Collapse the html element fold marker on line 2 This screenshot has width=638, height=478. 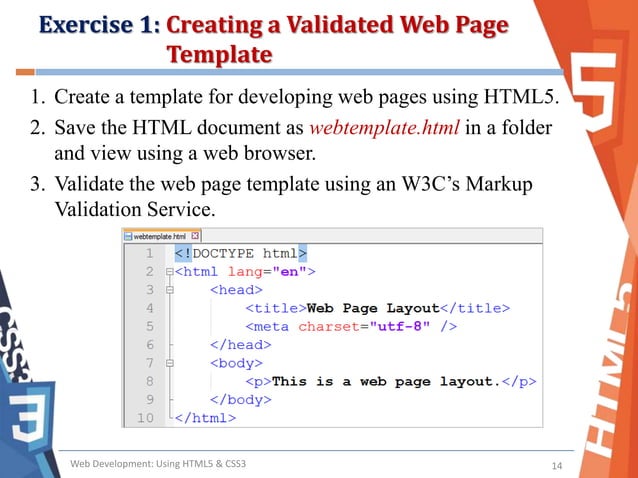pos(170,272)
